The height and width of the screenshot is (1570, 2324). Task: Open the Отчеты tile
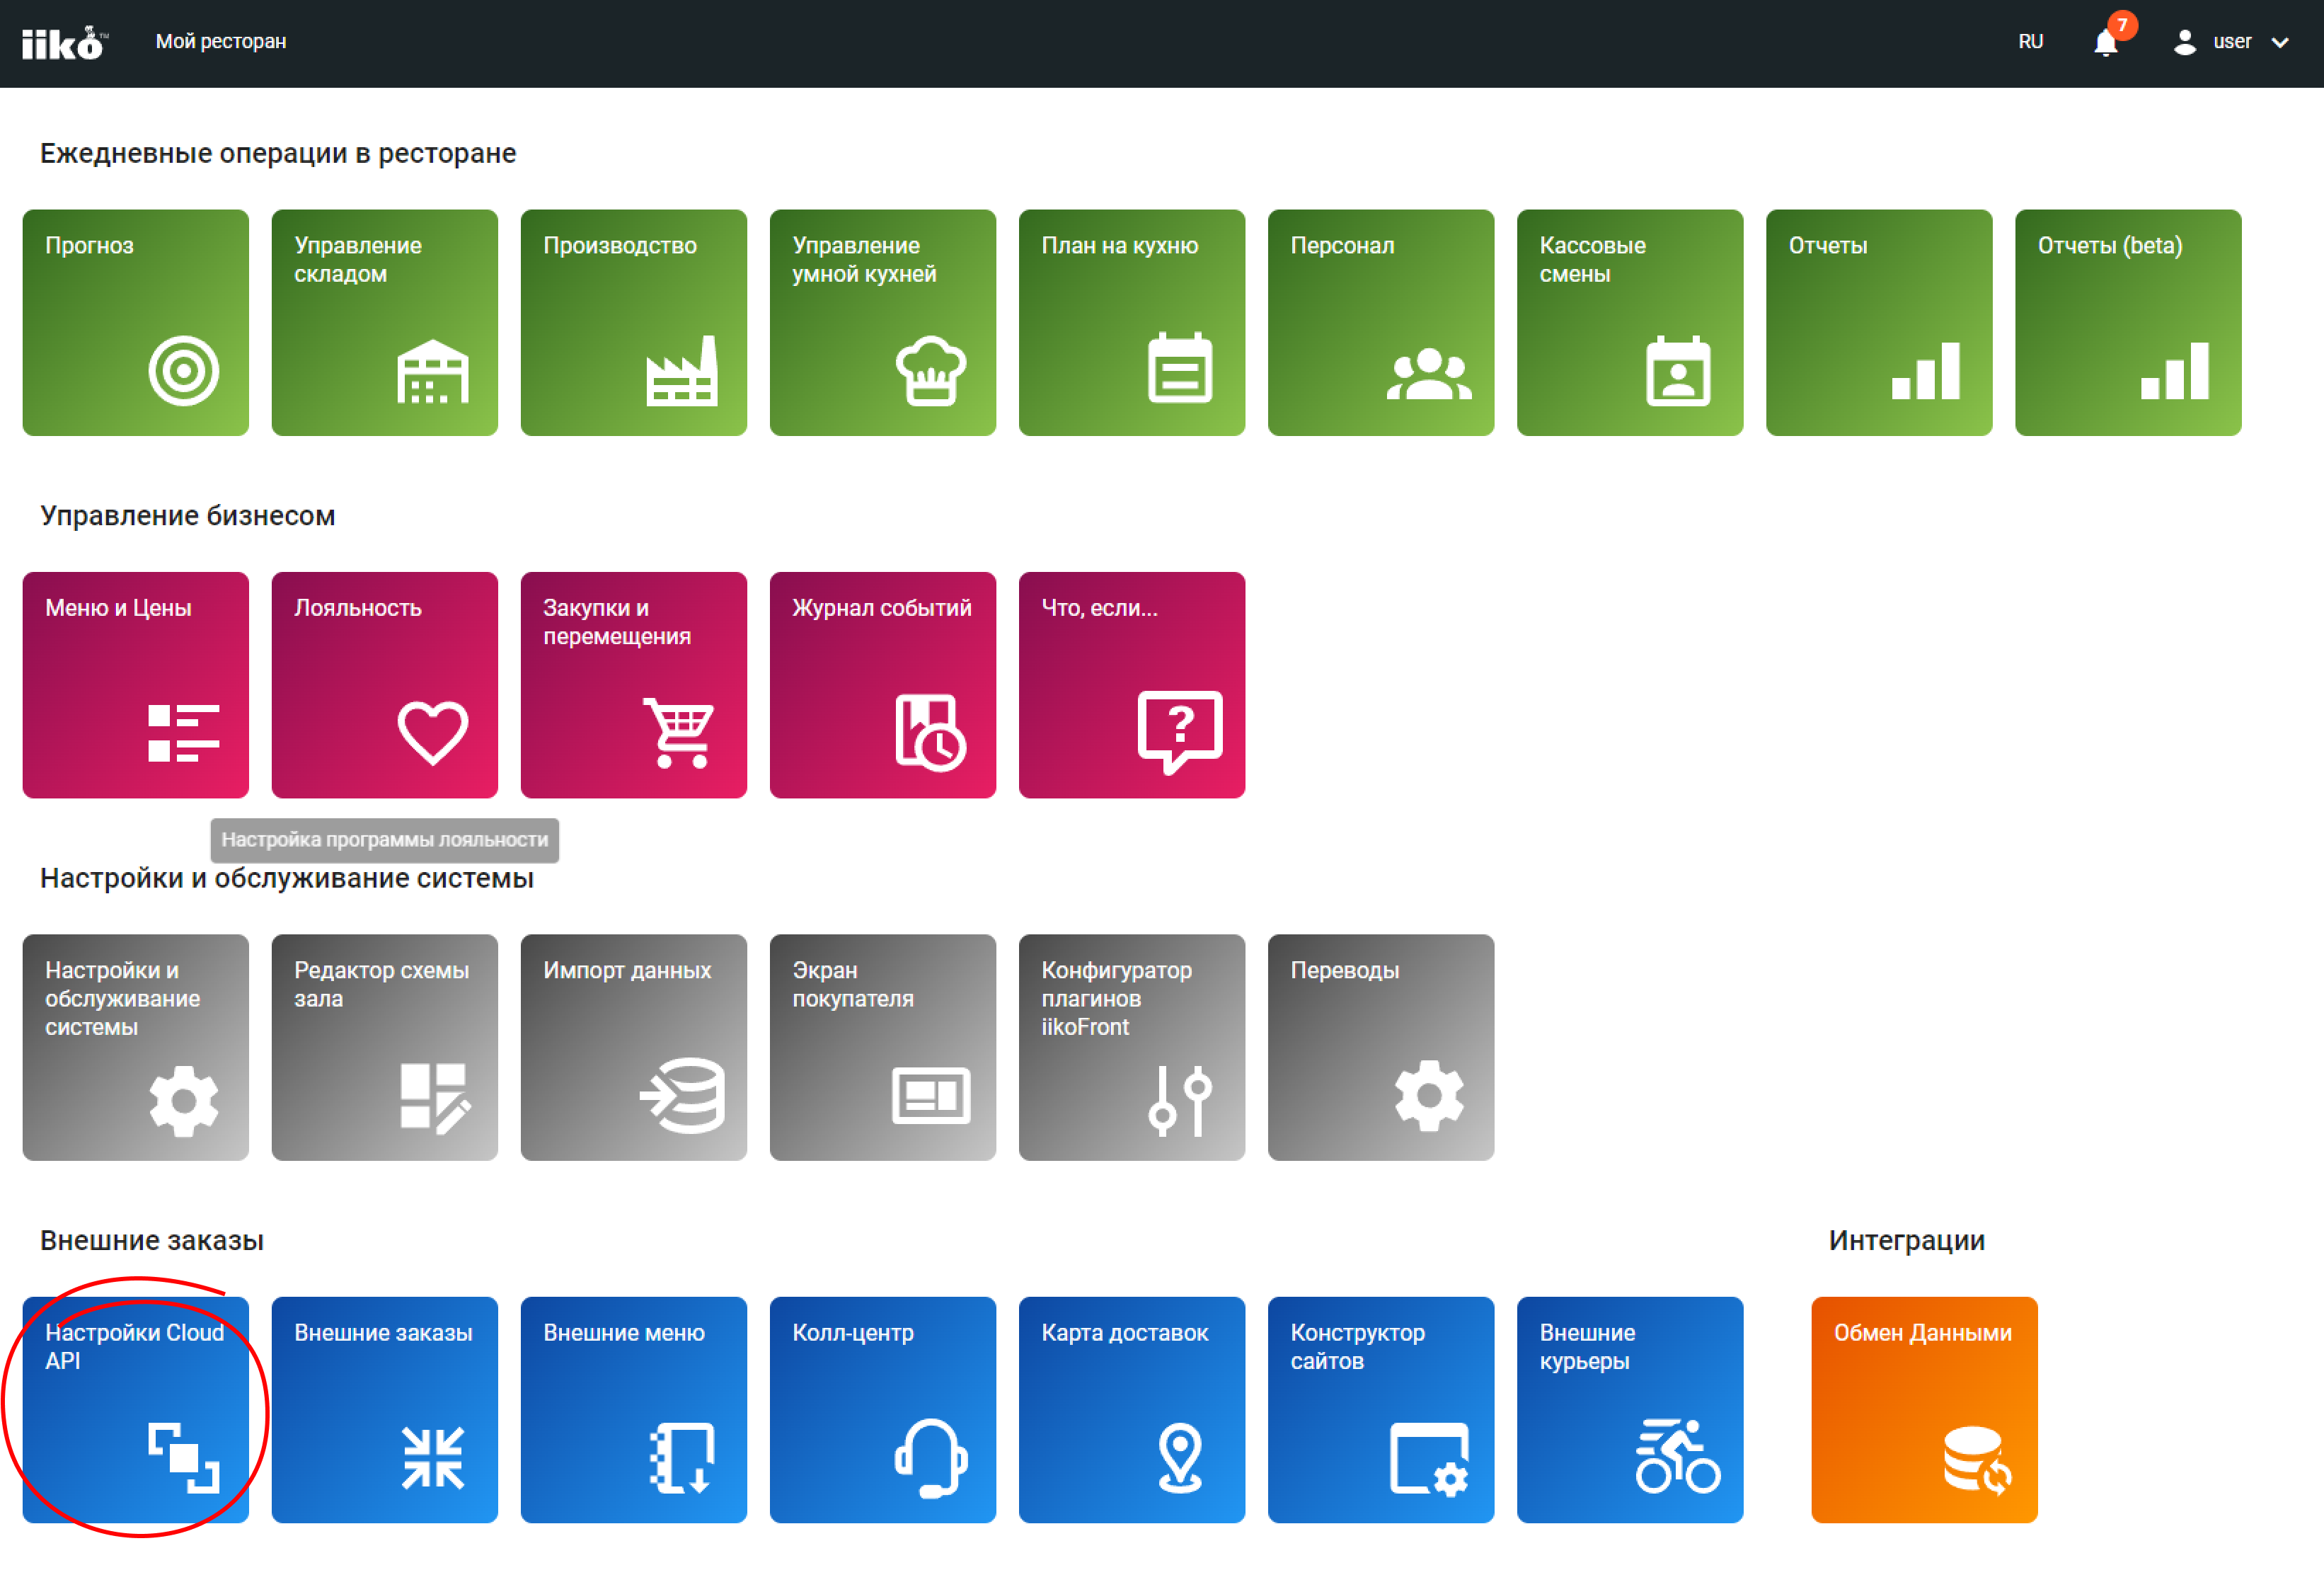(1878, 322)
